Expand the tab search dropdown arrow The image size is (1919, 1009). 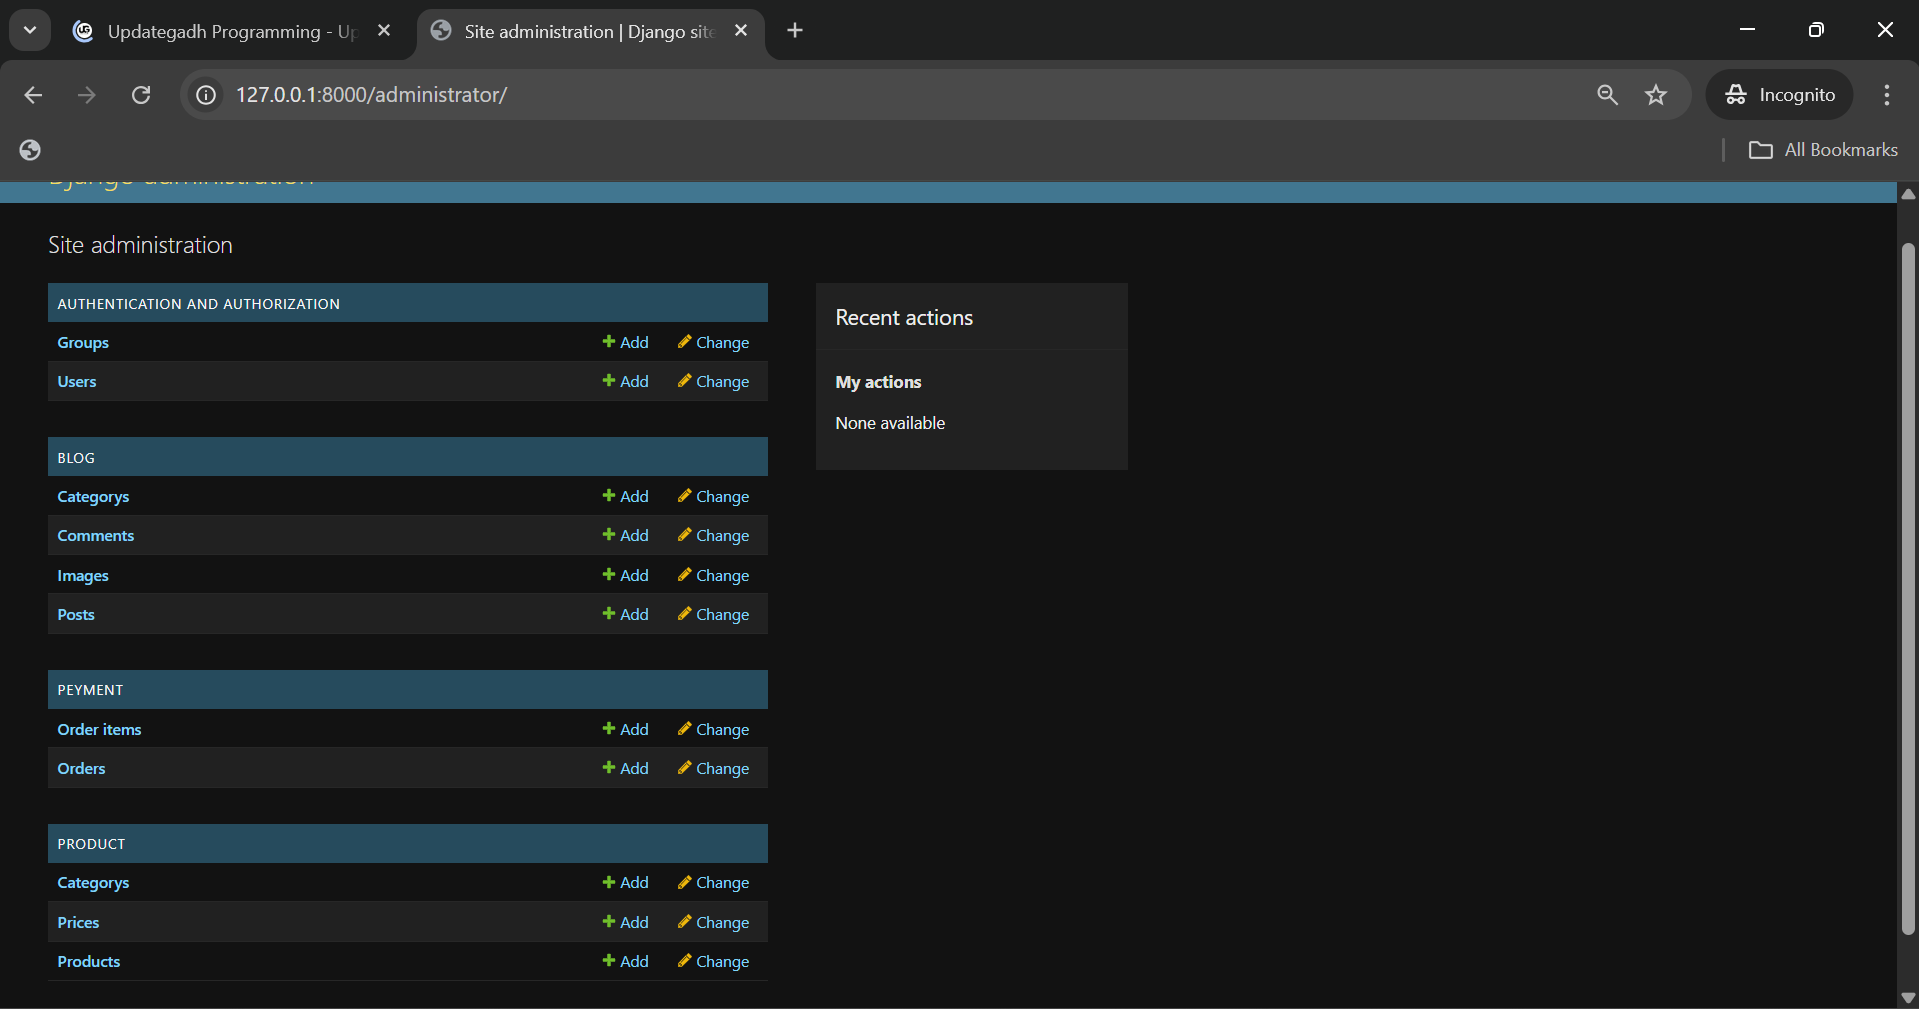pos(30,31)
